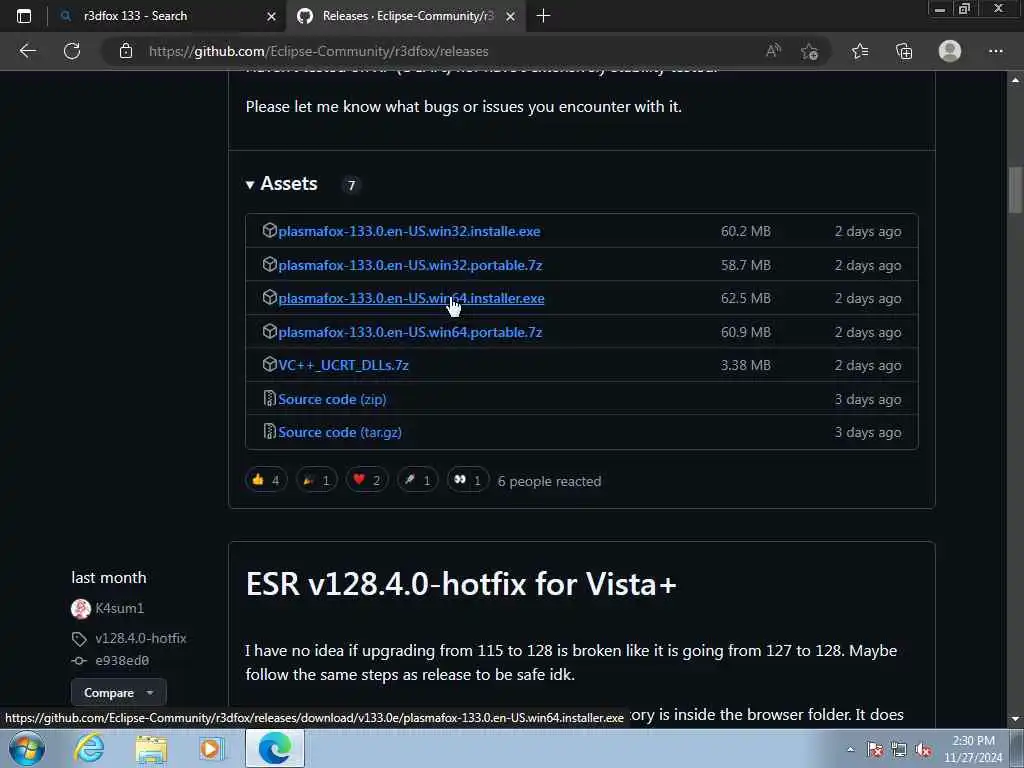The height and width of the screenshot is (768, 1024).
Task: Go back using the browser back arrow
Action: tap(27, 51)
